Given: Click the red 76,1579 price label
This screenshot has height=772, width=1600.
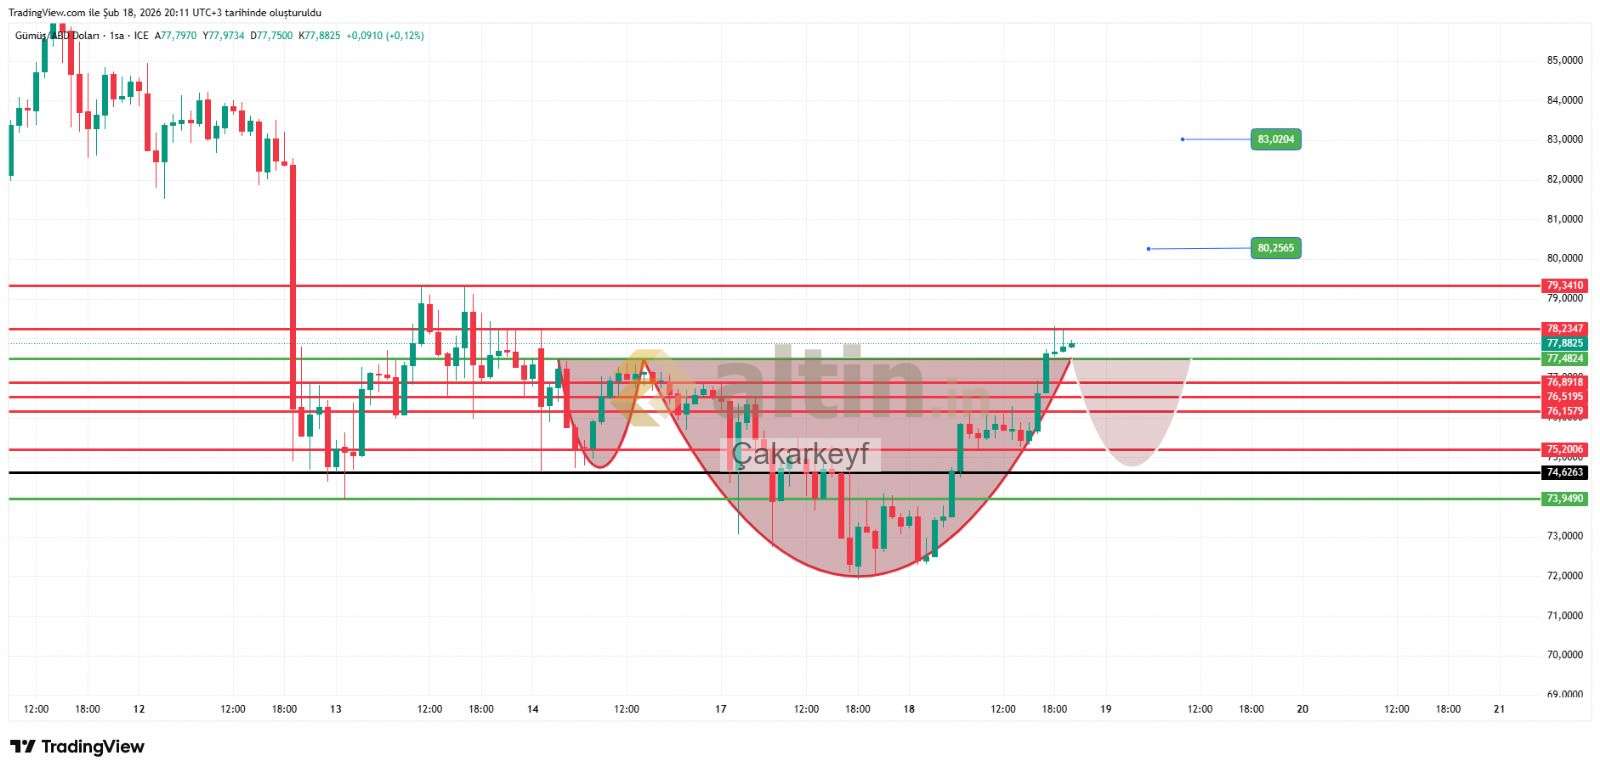Looking at the screenshot, I should (1565, 411).
